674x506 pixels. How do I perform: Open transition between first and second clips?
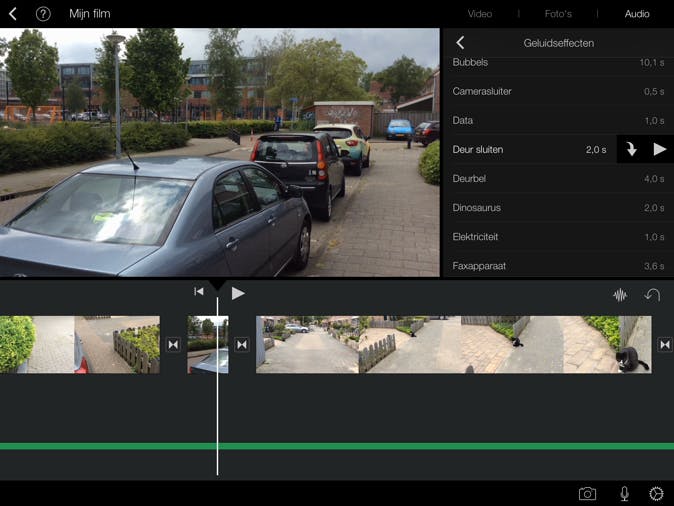click(x=173, y=344)
